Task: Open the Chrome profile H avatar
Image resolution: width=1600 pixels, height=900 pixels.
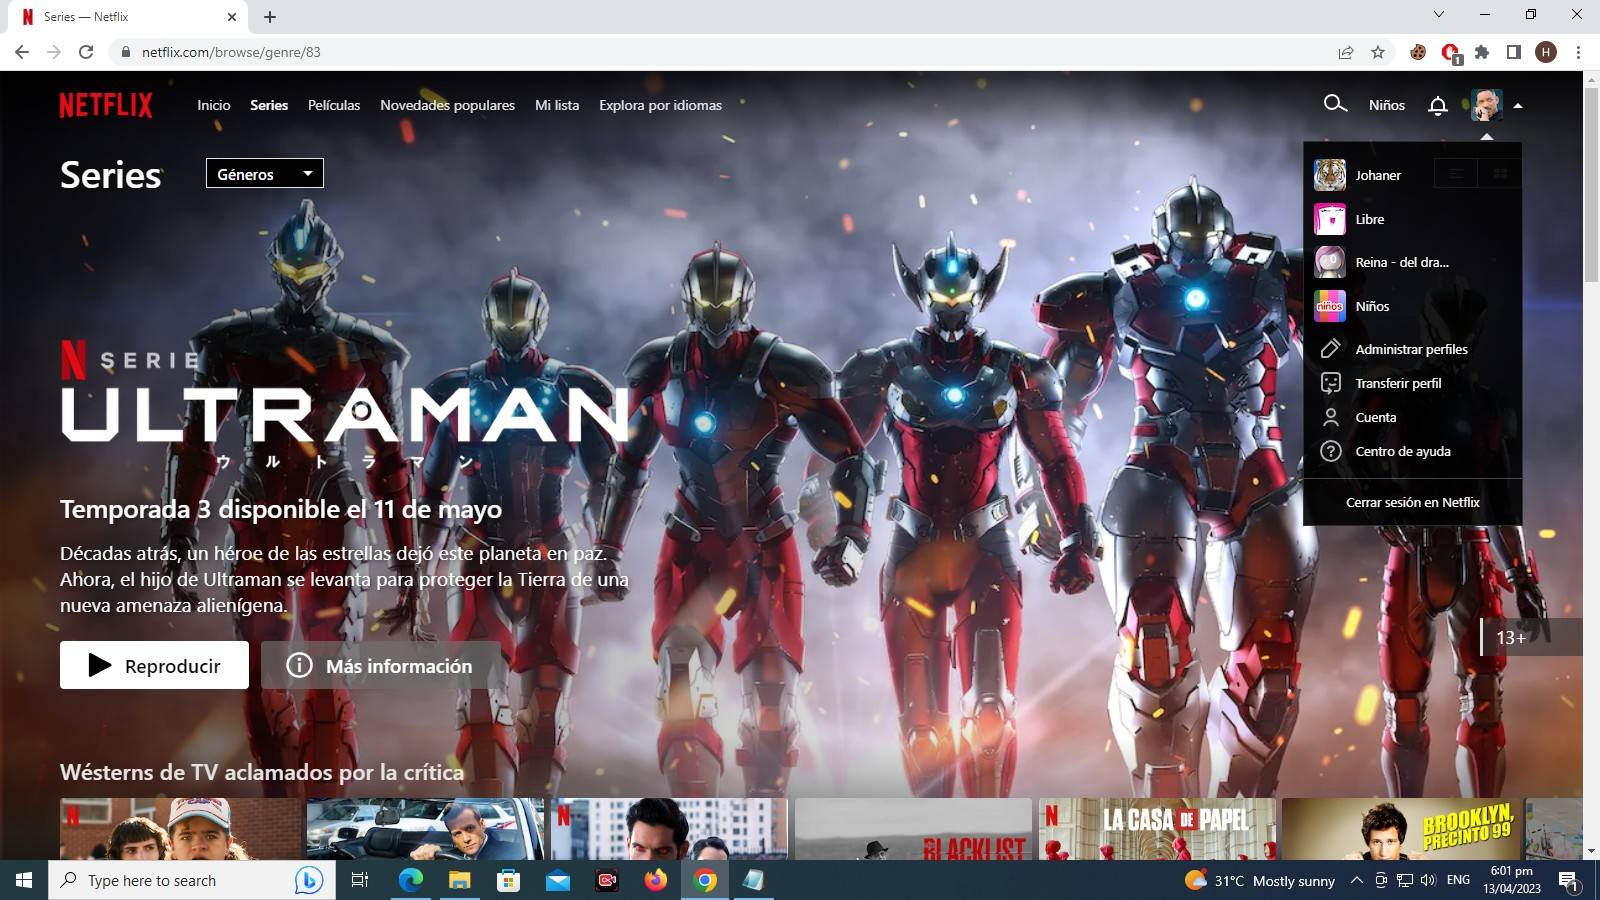Action: tap(1546, 52)
